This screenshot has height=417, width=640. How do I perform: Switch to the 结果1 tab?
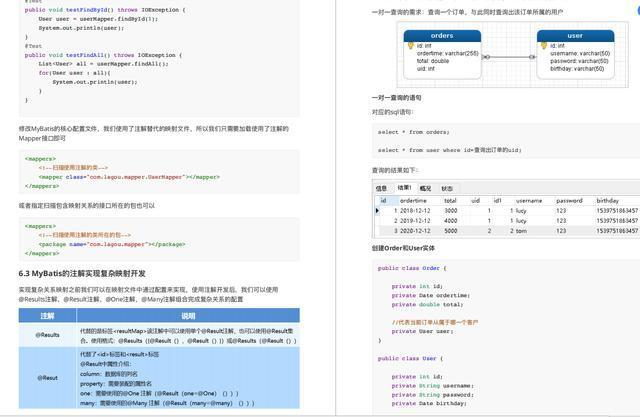coord(404,188)
